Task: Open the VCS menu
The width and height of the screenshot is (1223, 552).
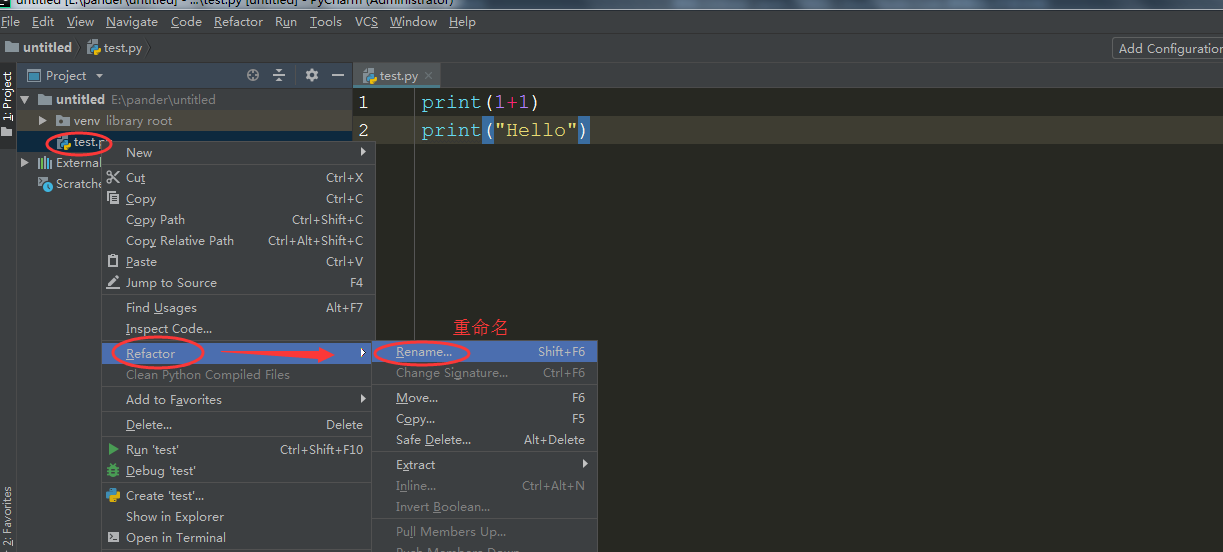Action: (366, 21)
